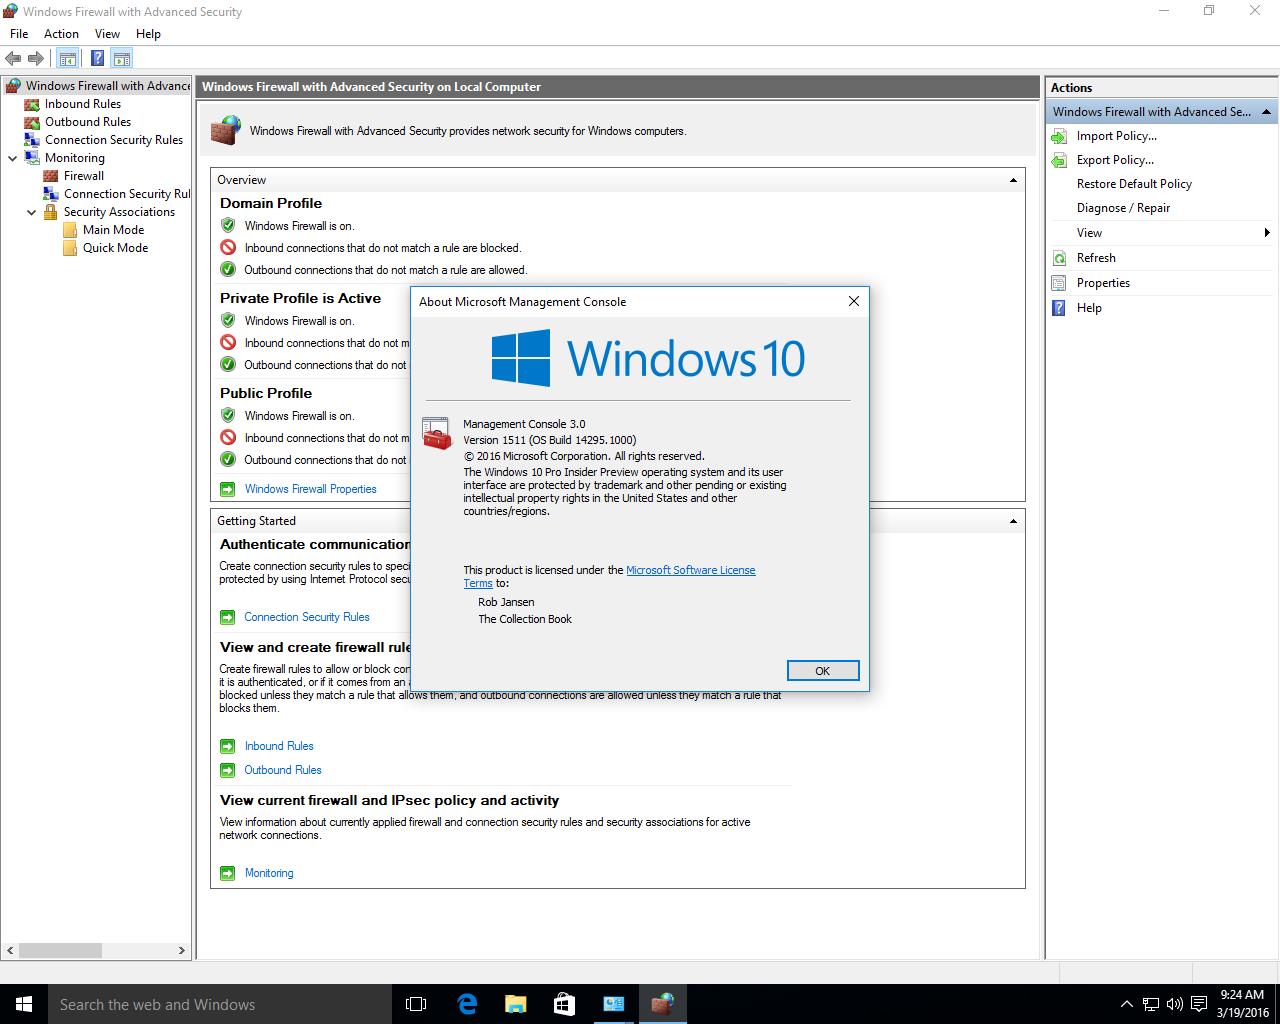This screenshot has height=1024, width=1280.
Task: Click the Export Policy green arrow icon
Action: pyautogui.click(x=1059, y=160)
